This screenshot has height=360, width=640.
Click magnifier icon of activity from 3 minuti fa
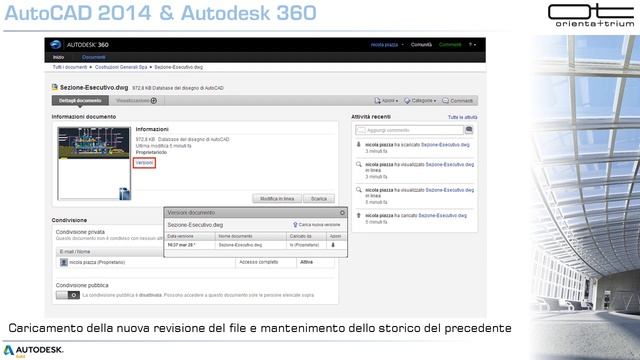359,164
